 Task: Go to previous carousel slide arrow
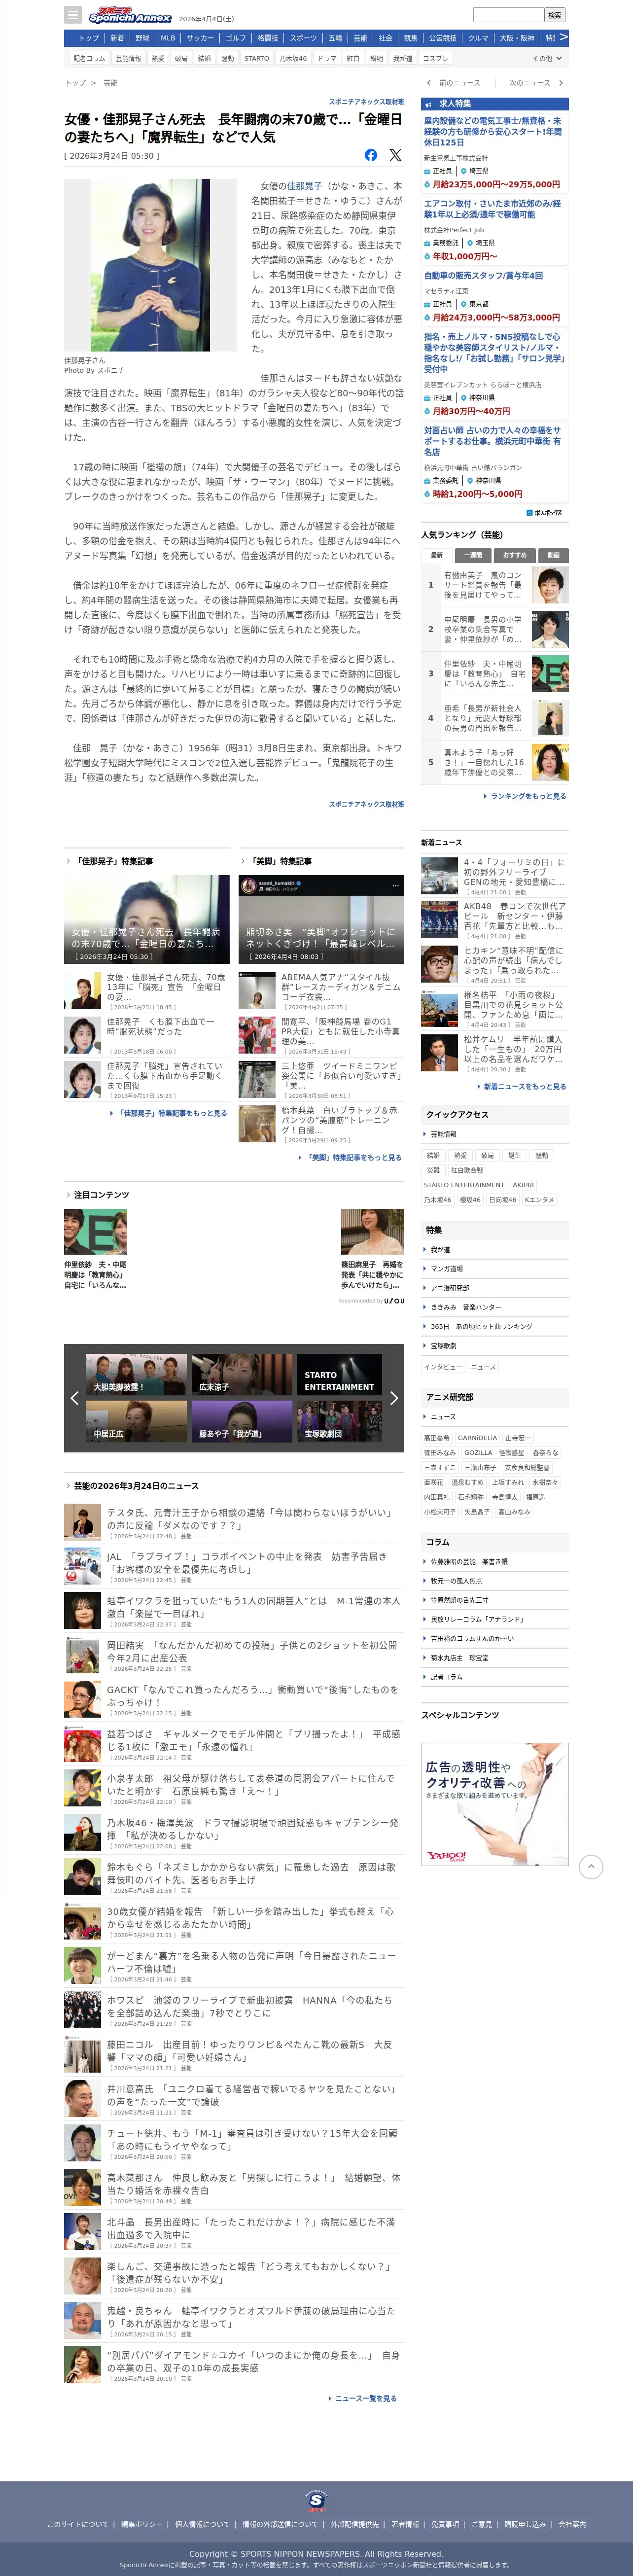[x=74, y=1398]
